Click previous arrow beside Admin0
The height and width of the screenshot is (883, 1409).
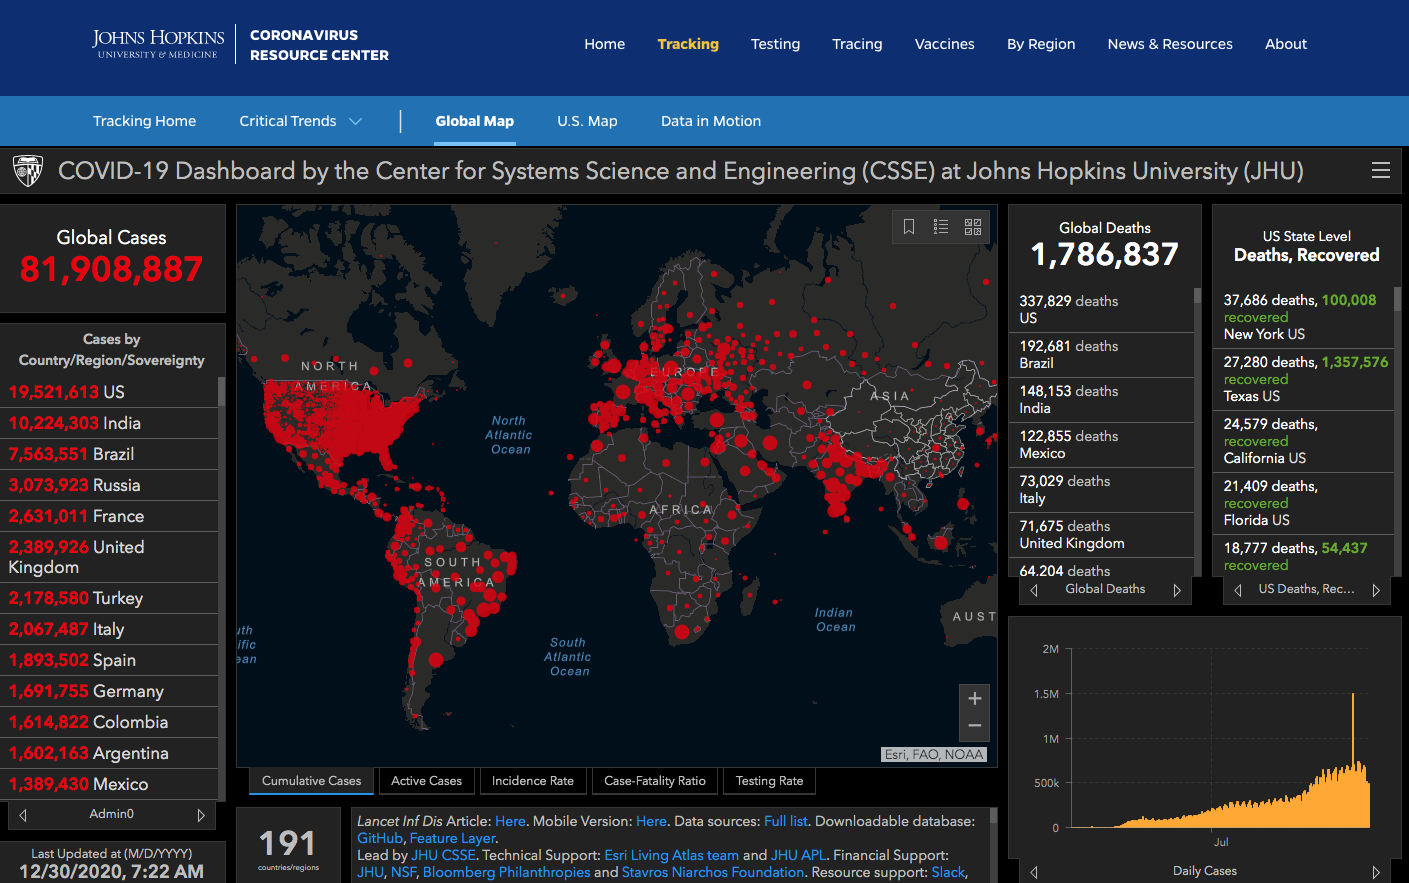point(23,815)
